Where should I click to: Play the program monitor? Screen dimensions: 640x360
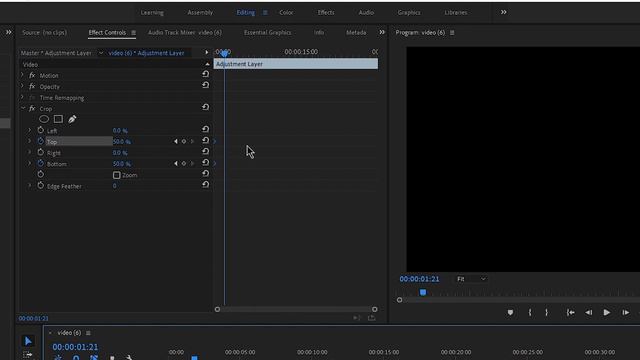607,313
